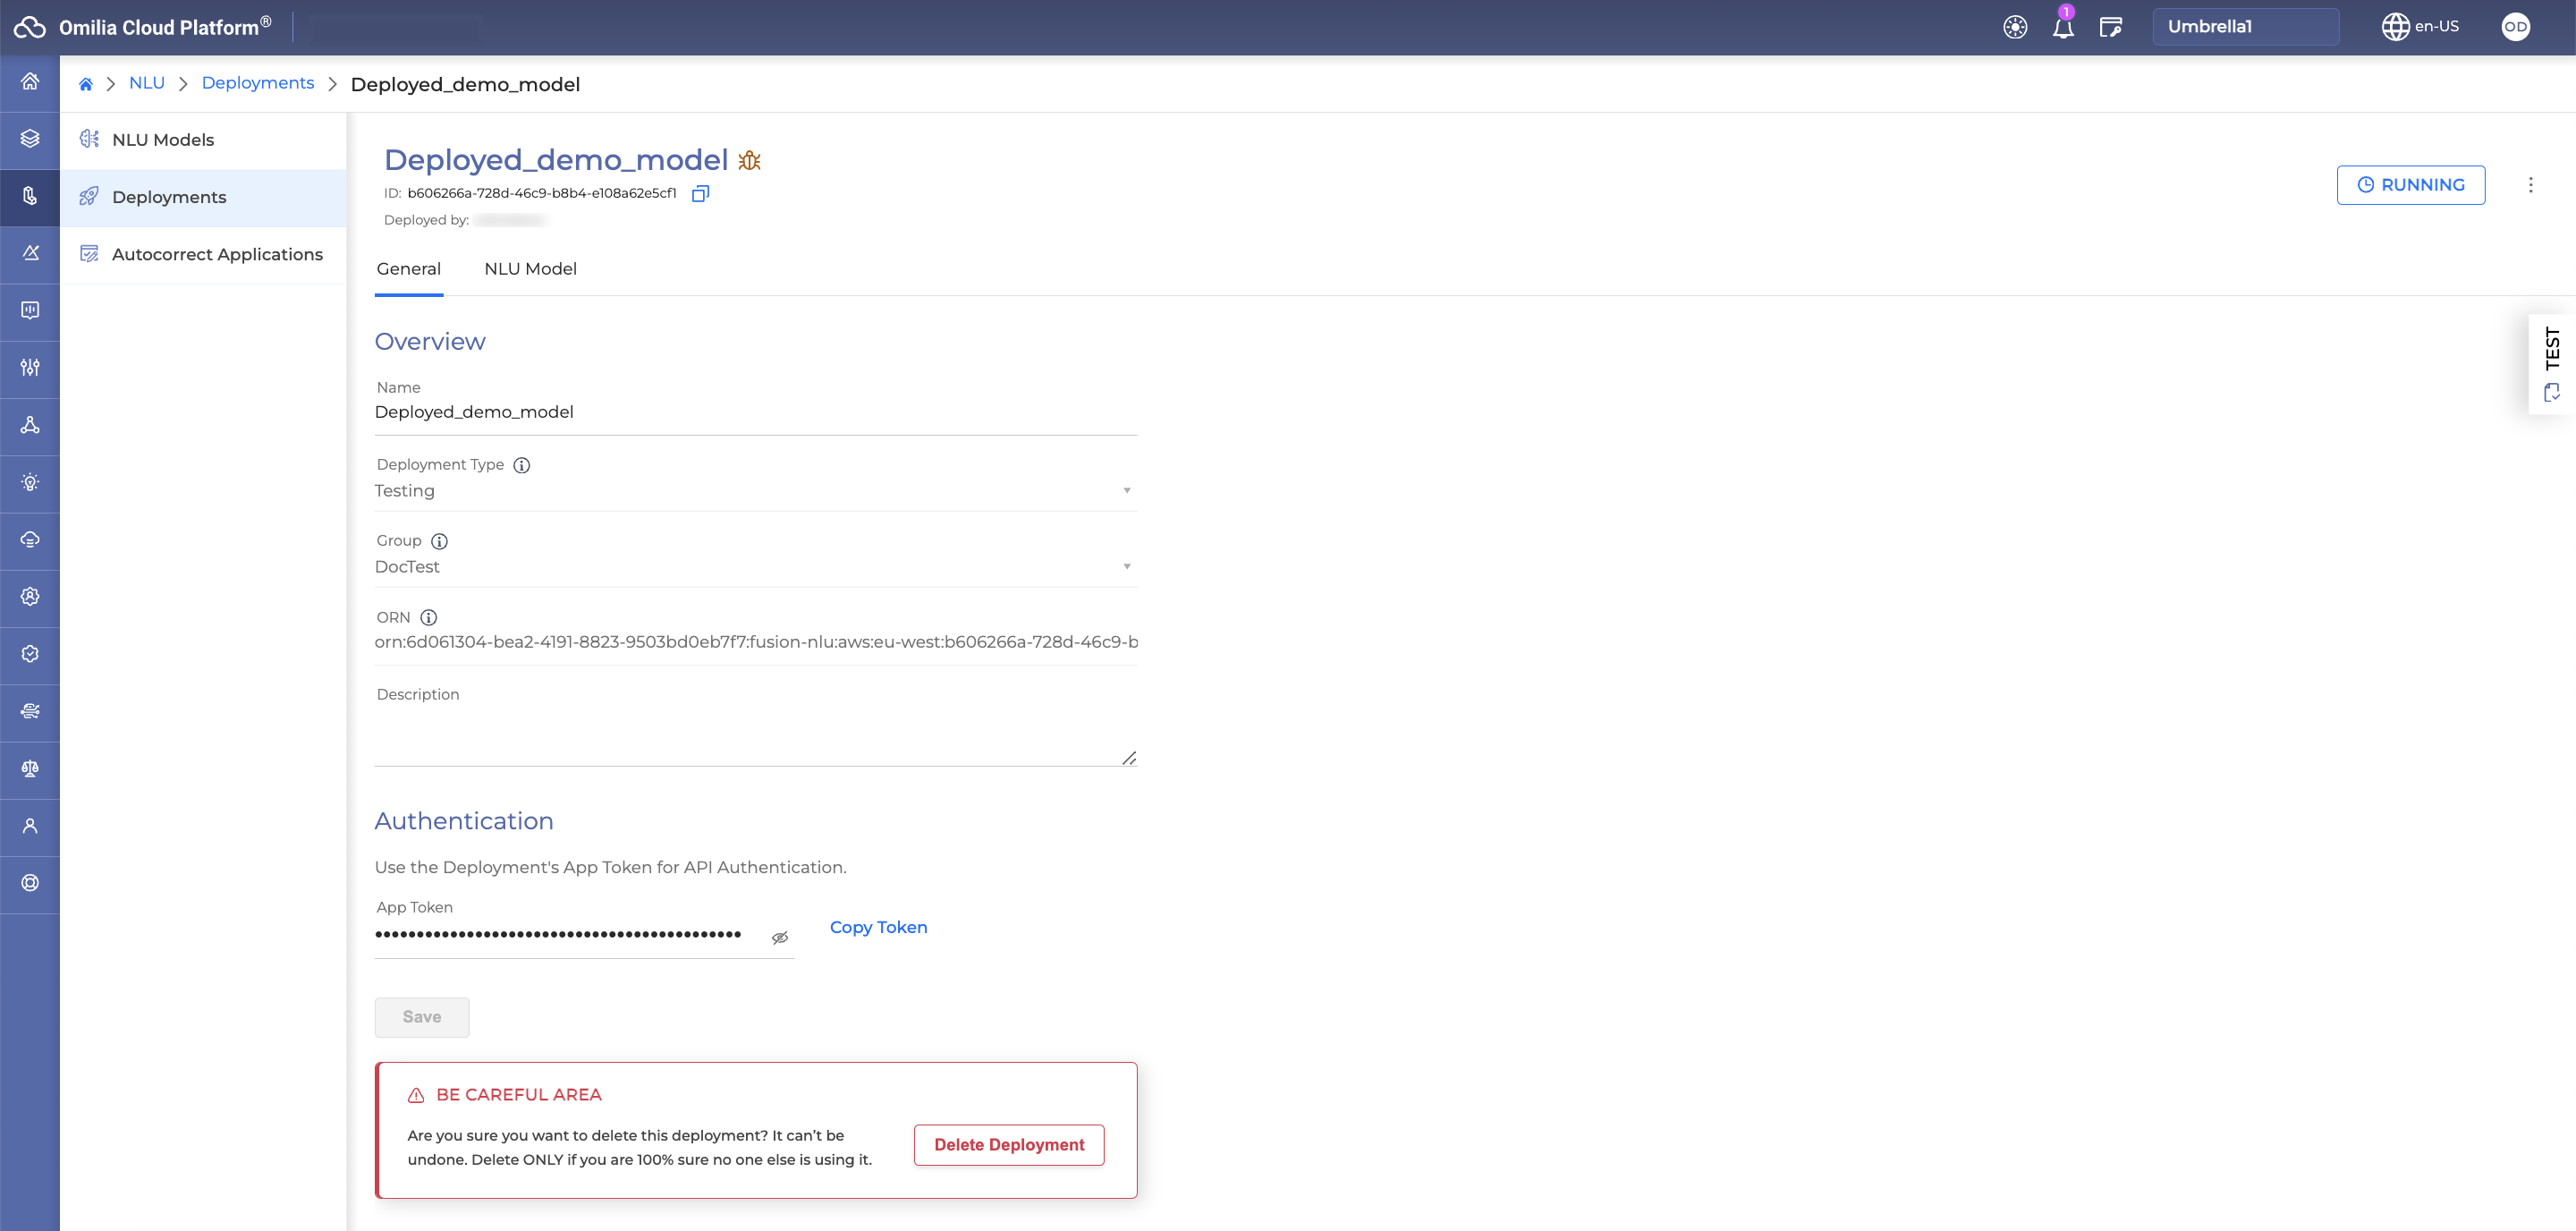Open the gear with person sidebar icon
Image resolution: width=2576 pixels, height=1231 pixels.
[x=30, y=596]
